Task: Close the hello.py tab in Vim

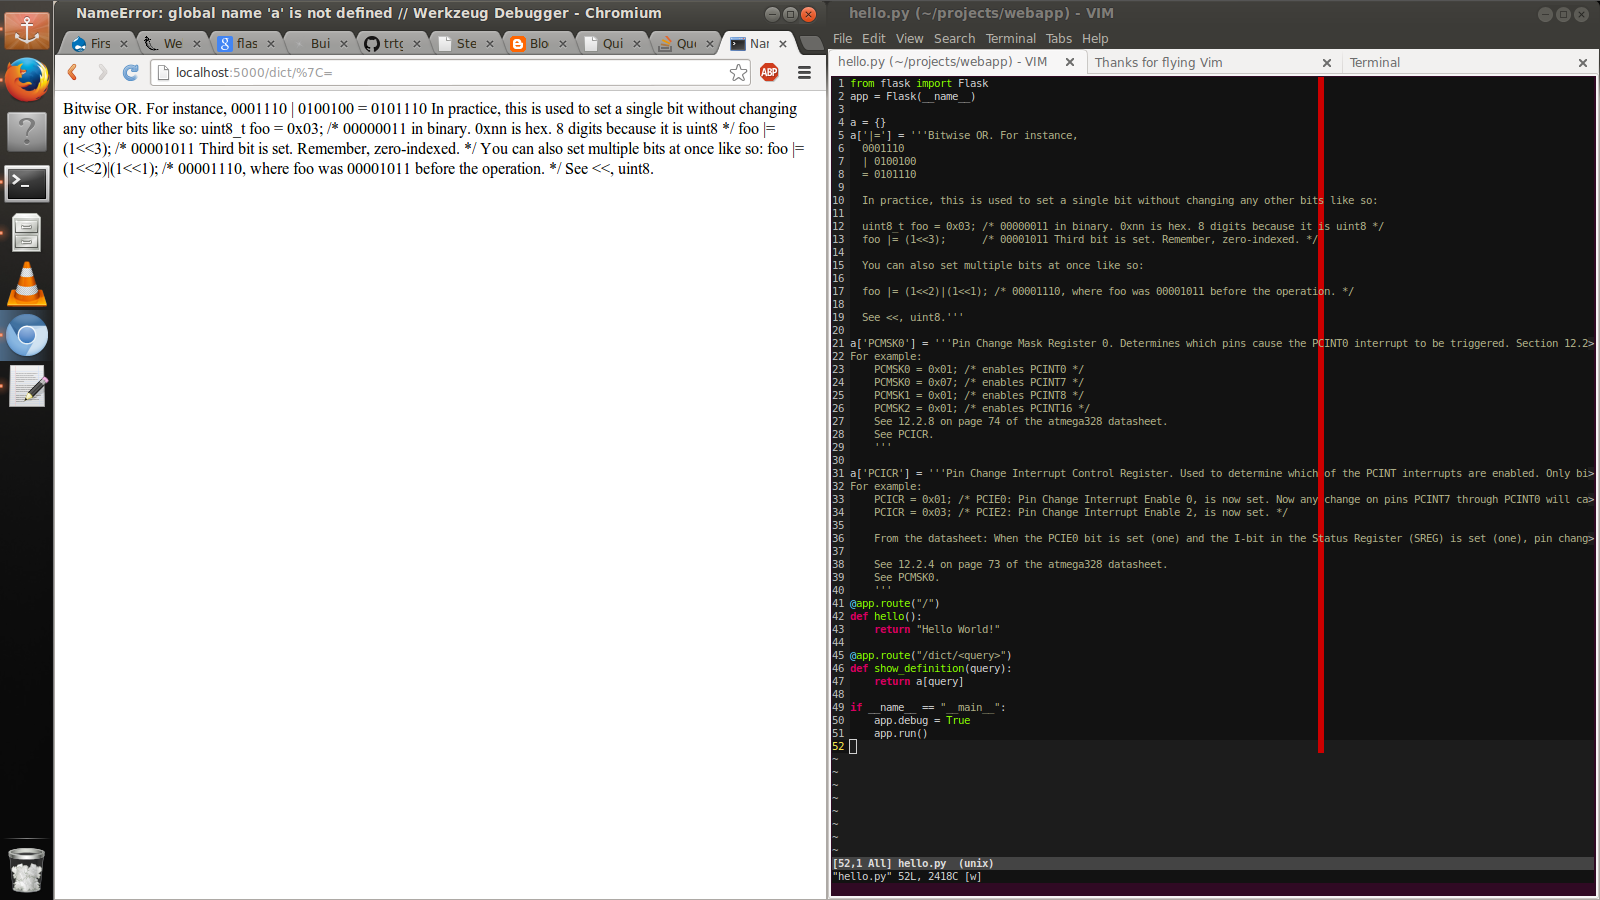Action: 1071,62
